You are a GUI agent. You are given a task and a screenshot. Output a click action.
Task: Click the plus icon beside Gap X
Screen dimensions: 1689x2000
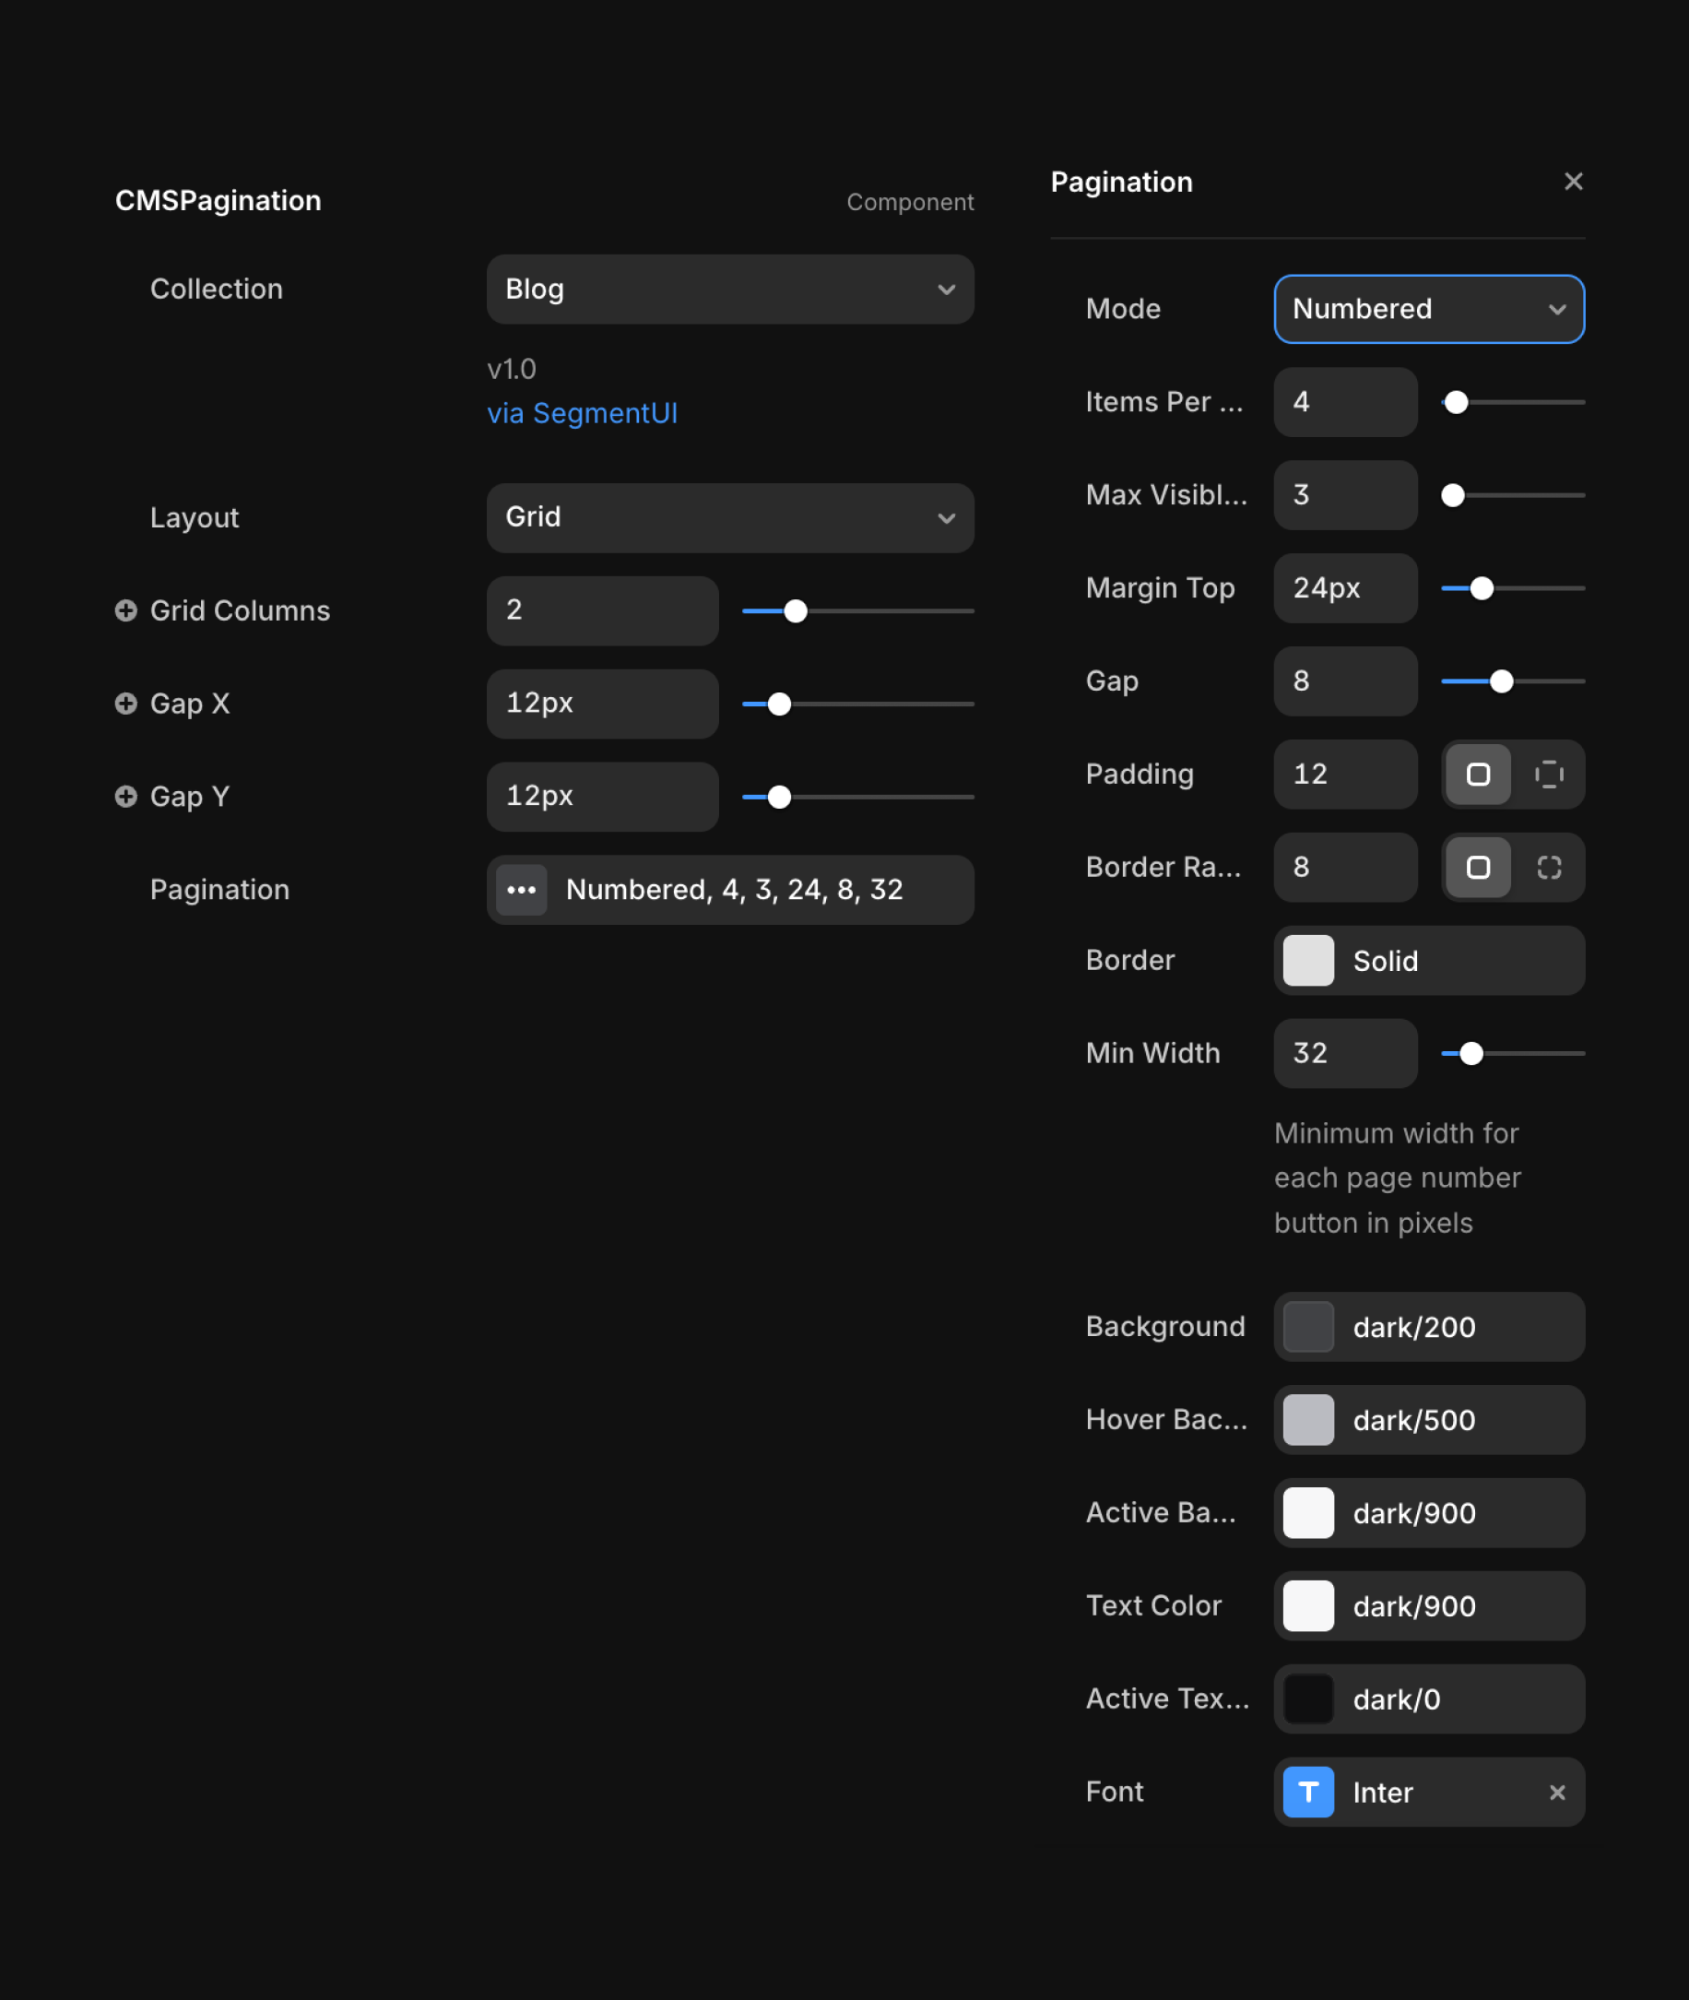pyautogui.click(x=126, y=703)
